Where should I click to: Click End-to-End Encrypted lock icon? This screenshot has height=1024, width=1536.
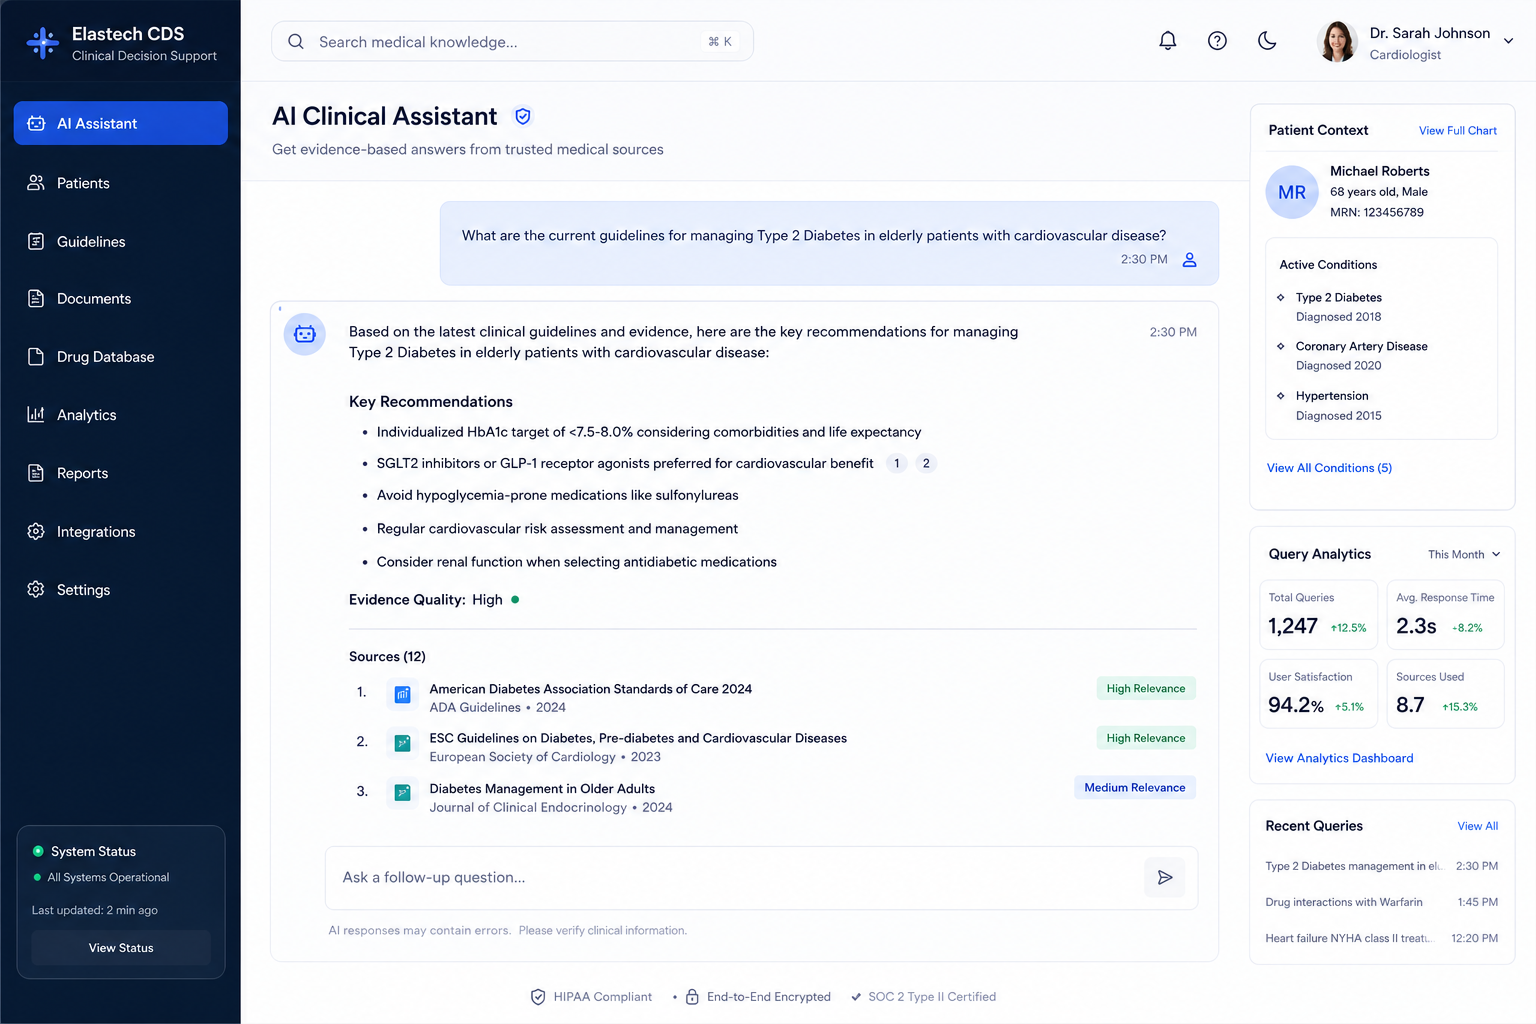(x=692, y=997)
